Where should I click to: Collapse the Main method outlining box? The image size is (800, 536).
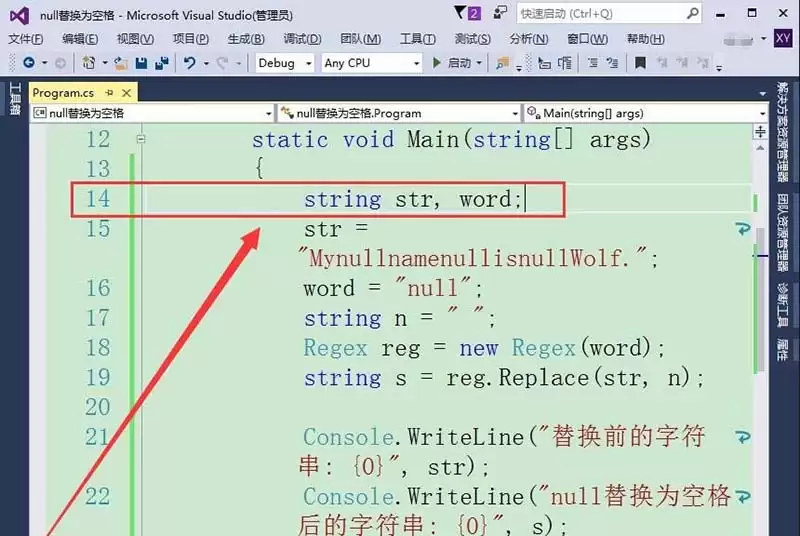pos(141,139)
